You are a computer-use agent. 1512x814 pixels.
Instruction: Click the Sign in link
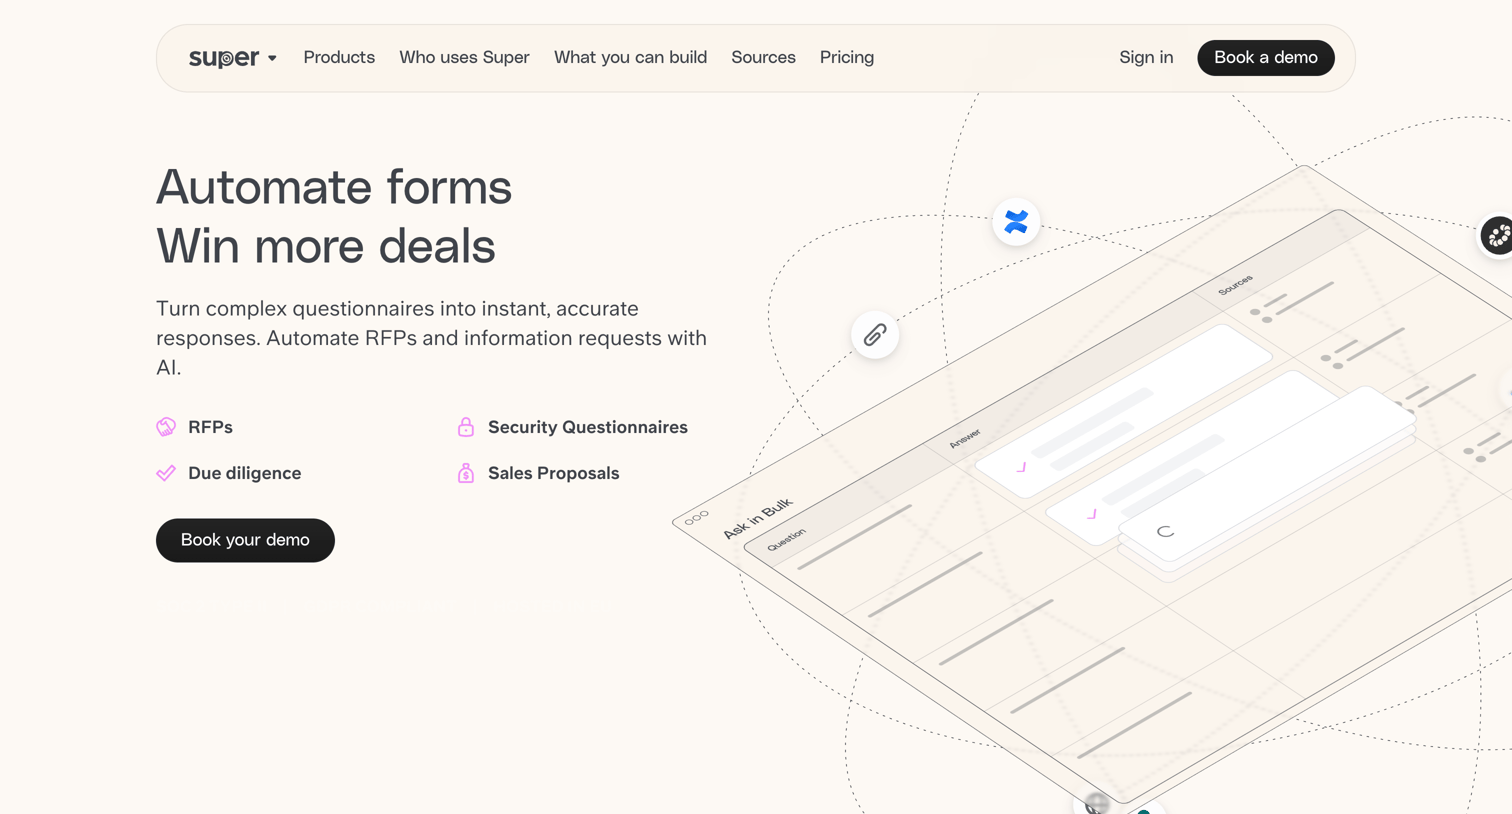coord(1146,58)
